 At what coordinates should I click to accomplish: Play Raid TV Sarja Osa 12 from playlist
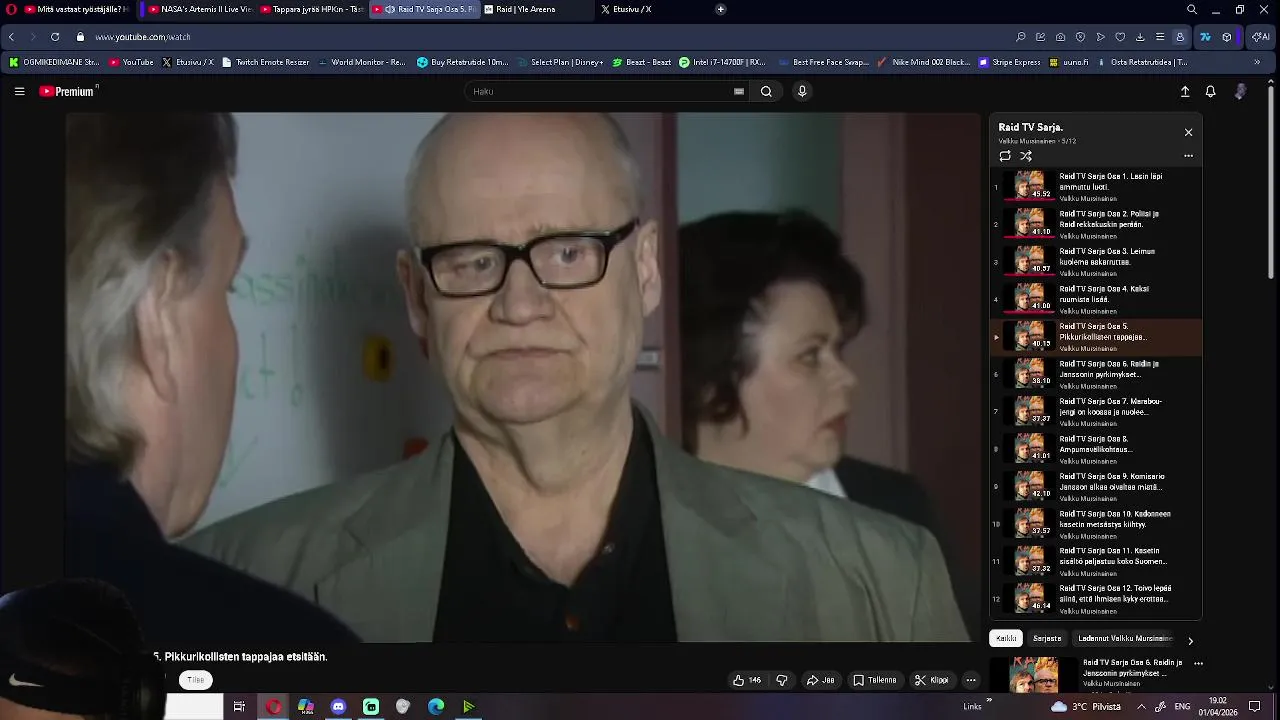pyautogui.click(x=1096, y=599)
